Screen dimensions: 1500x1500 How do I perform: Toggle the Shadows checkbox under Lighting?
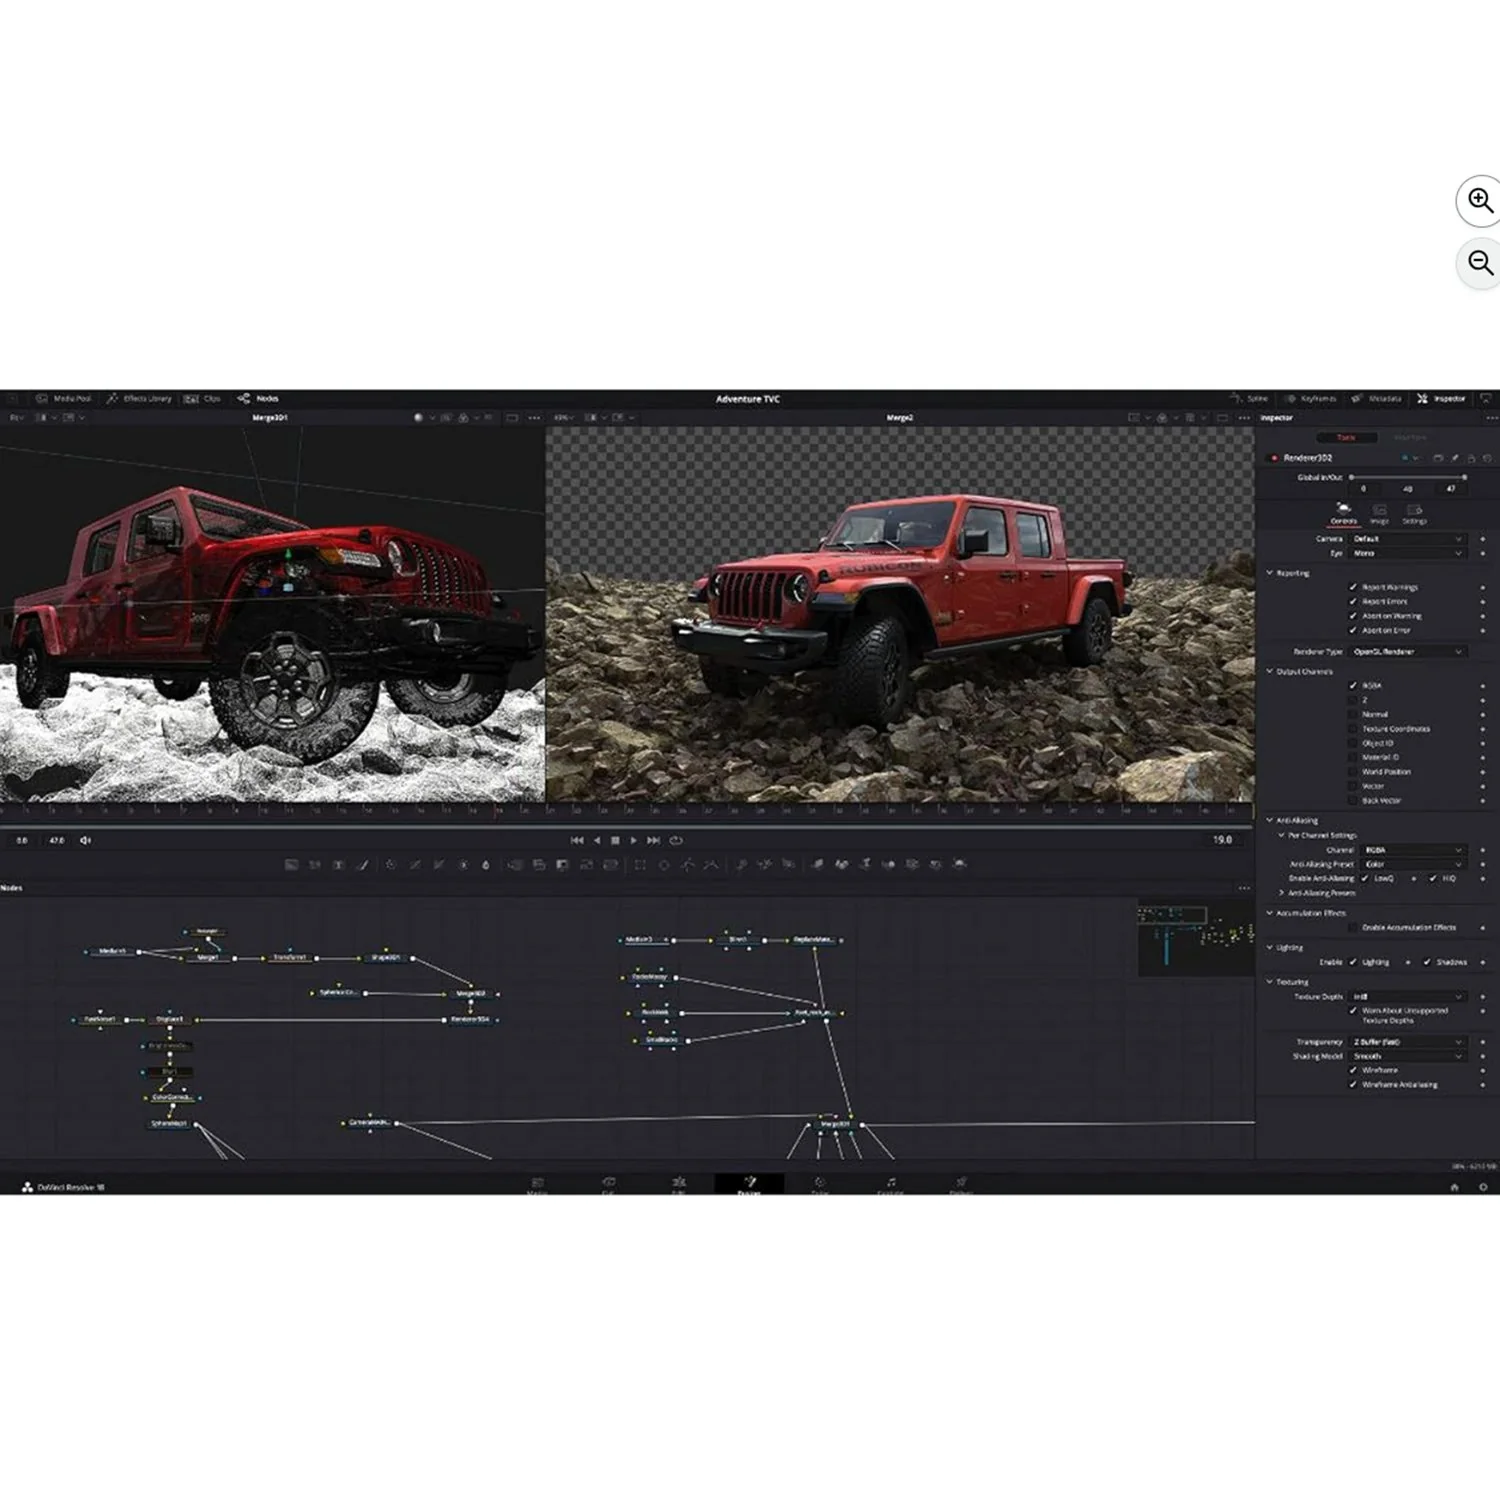click(x=1427, y=962)
